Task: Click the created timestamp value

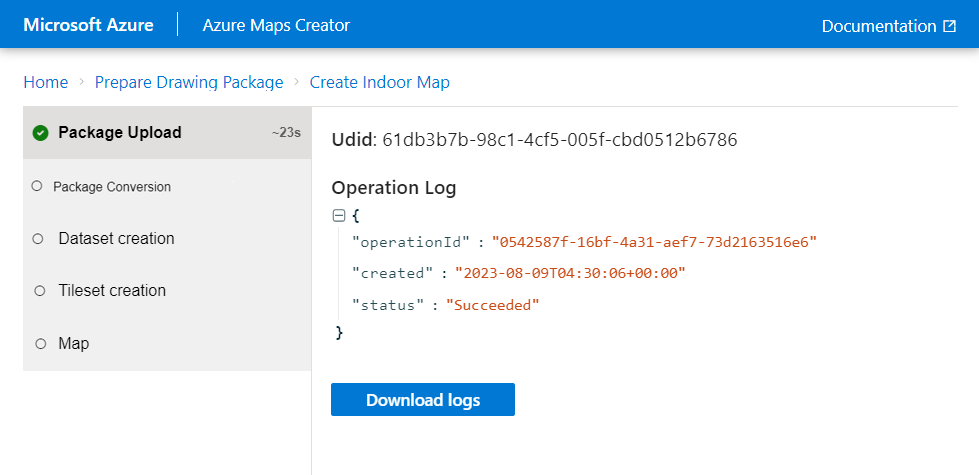Action: [x=571, y=273]
